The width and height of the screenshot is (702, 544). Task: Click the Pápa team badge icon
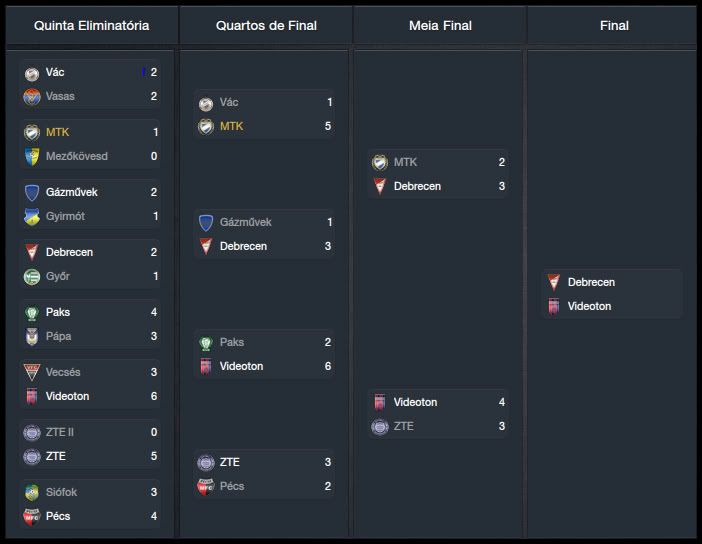[32, 337]
